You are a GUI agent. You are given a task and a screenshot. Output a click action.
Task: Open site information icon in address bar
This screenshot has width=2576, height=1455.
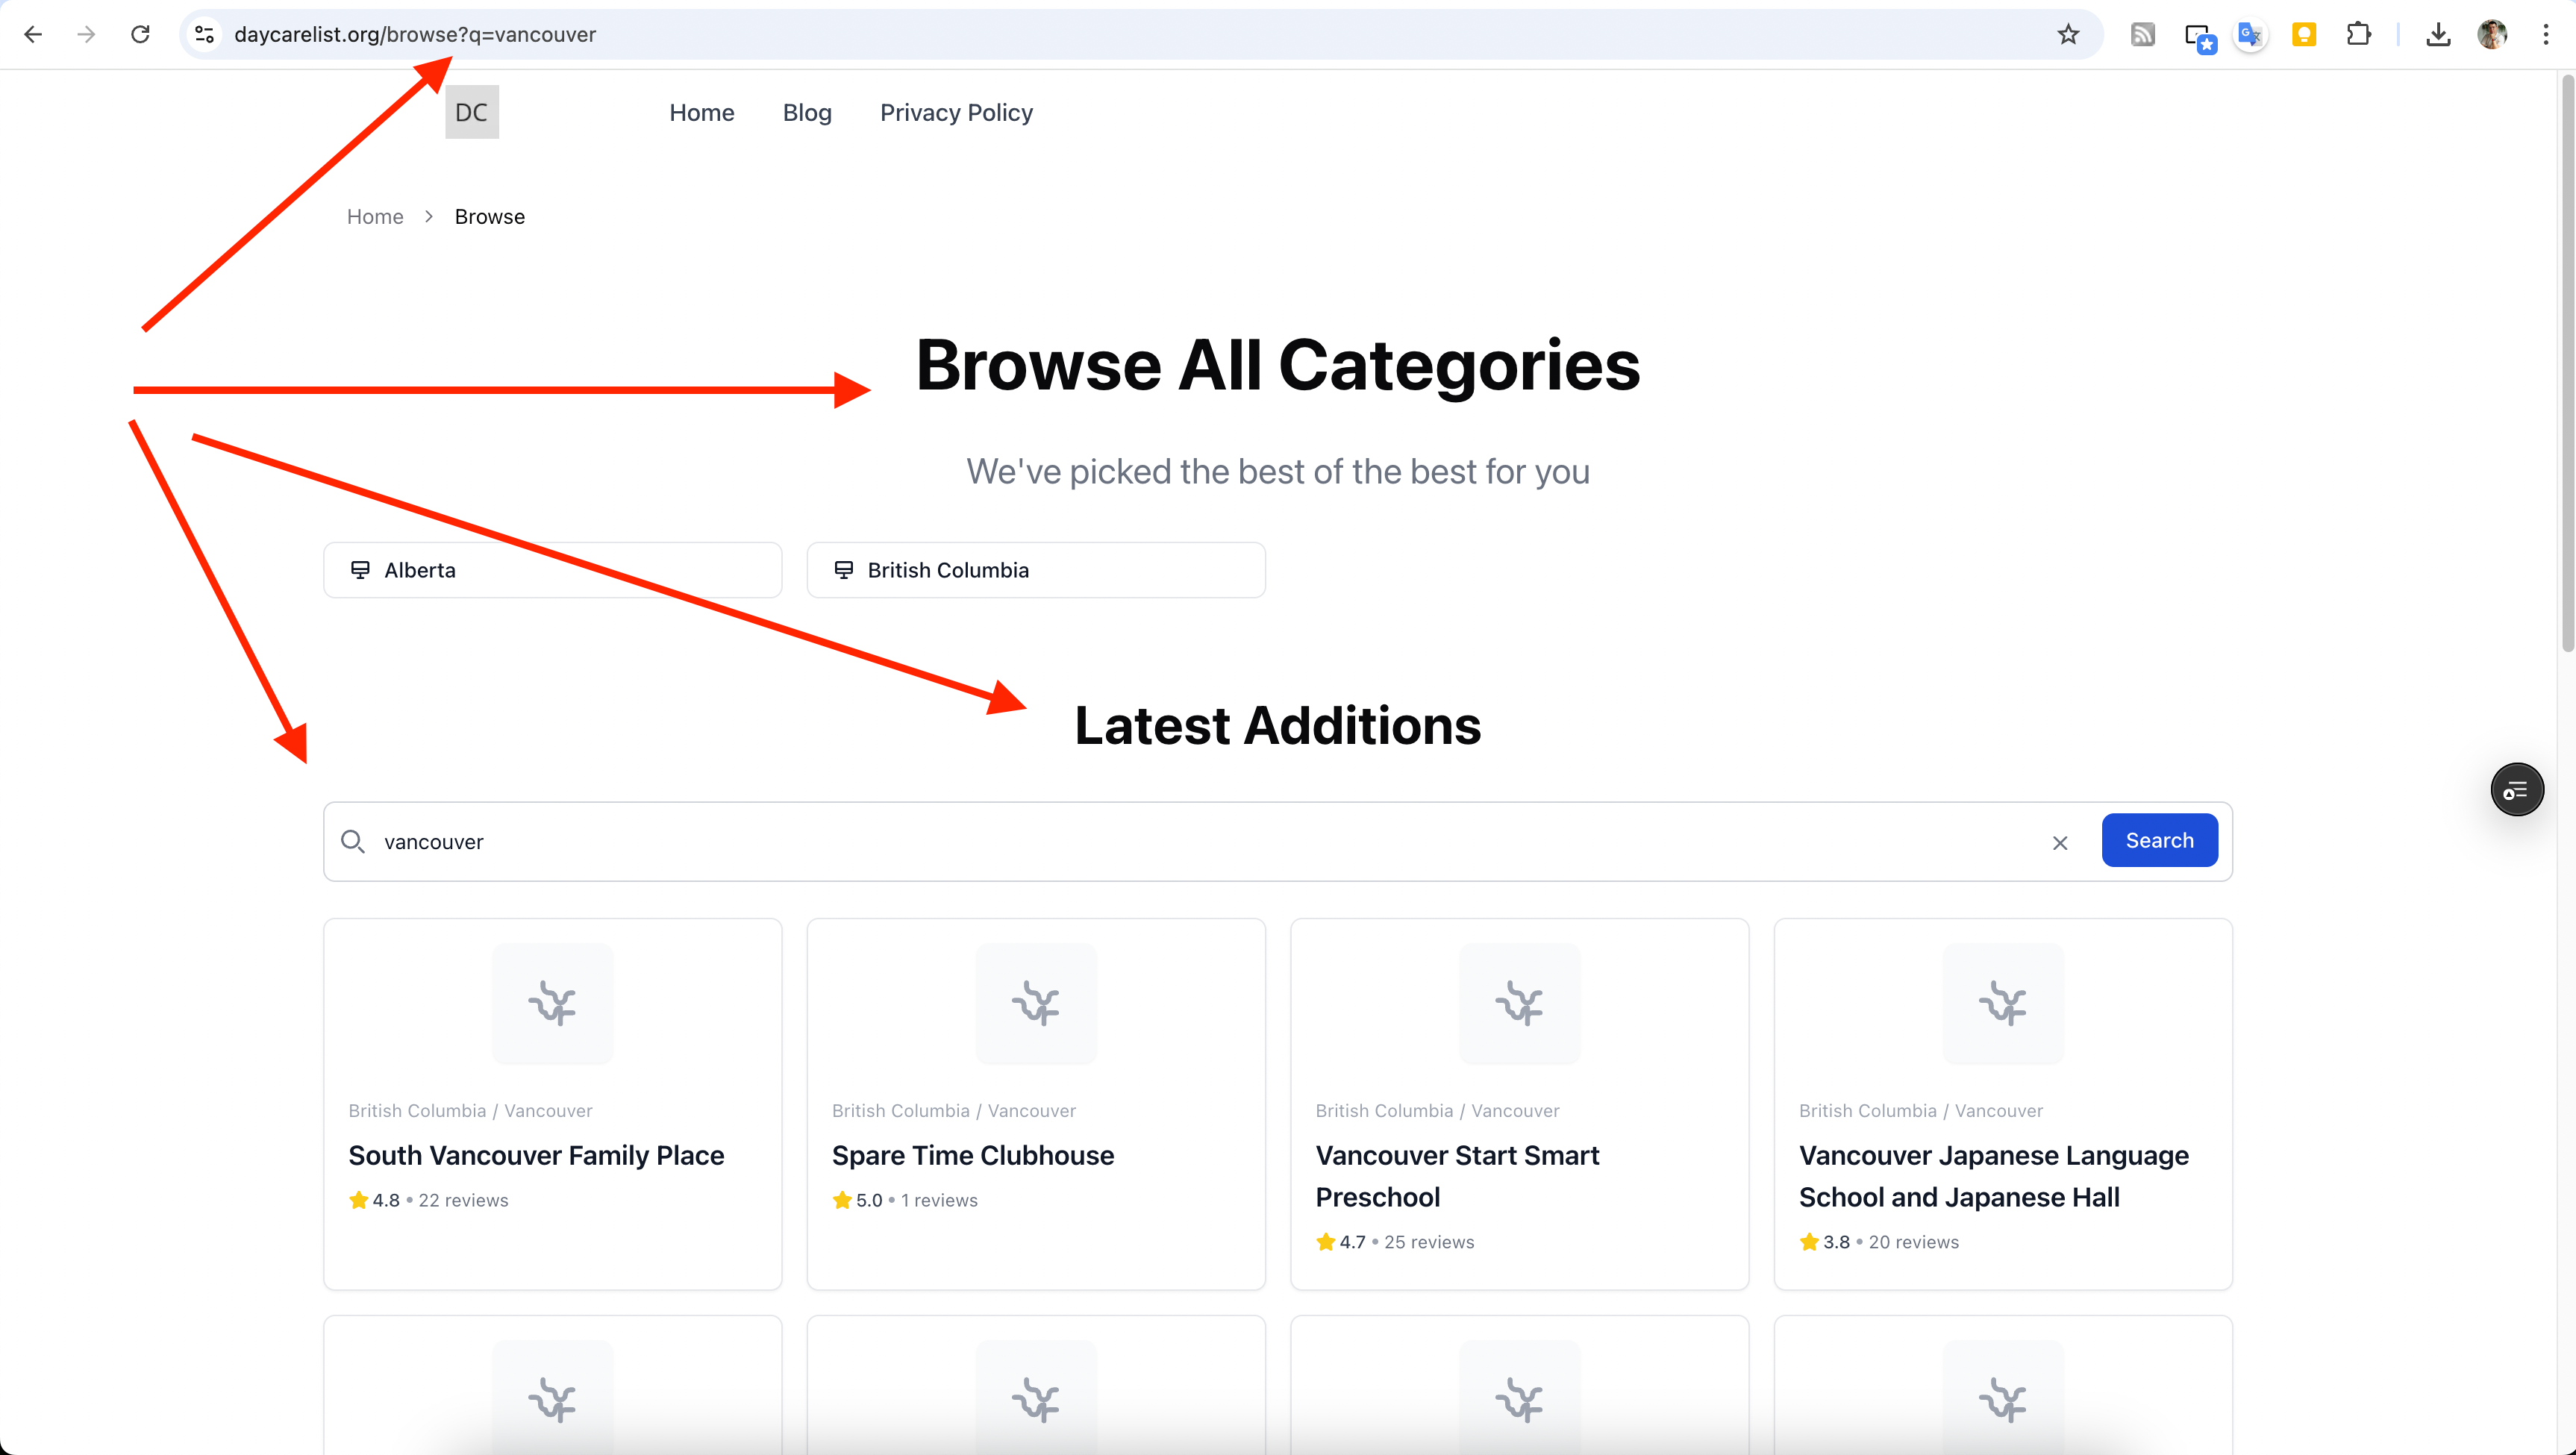pos(205,34)
